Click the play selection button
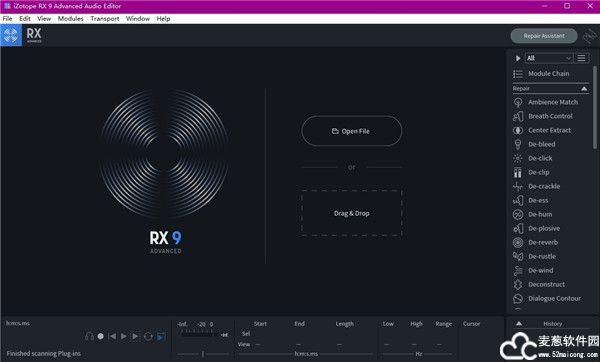The width and height of the screenshot is (600, 362). coord(135,336)
